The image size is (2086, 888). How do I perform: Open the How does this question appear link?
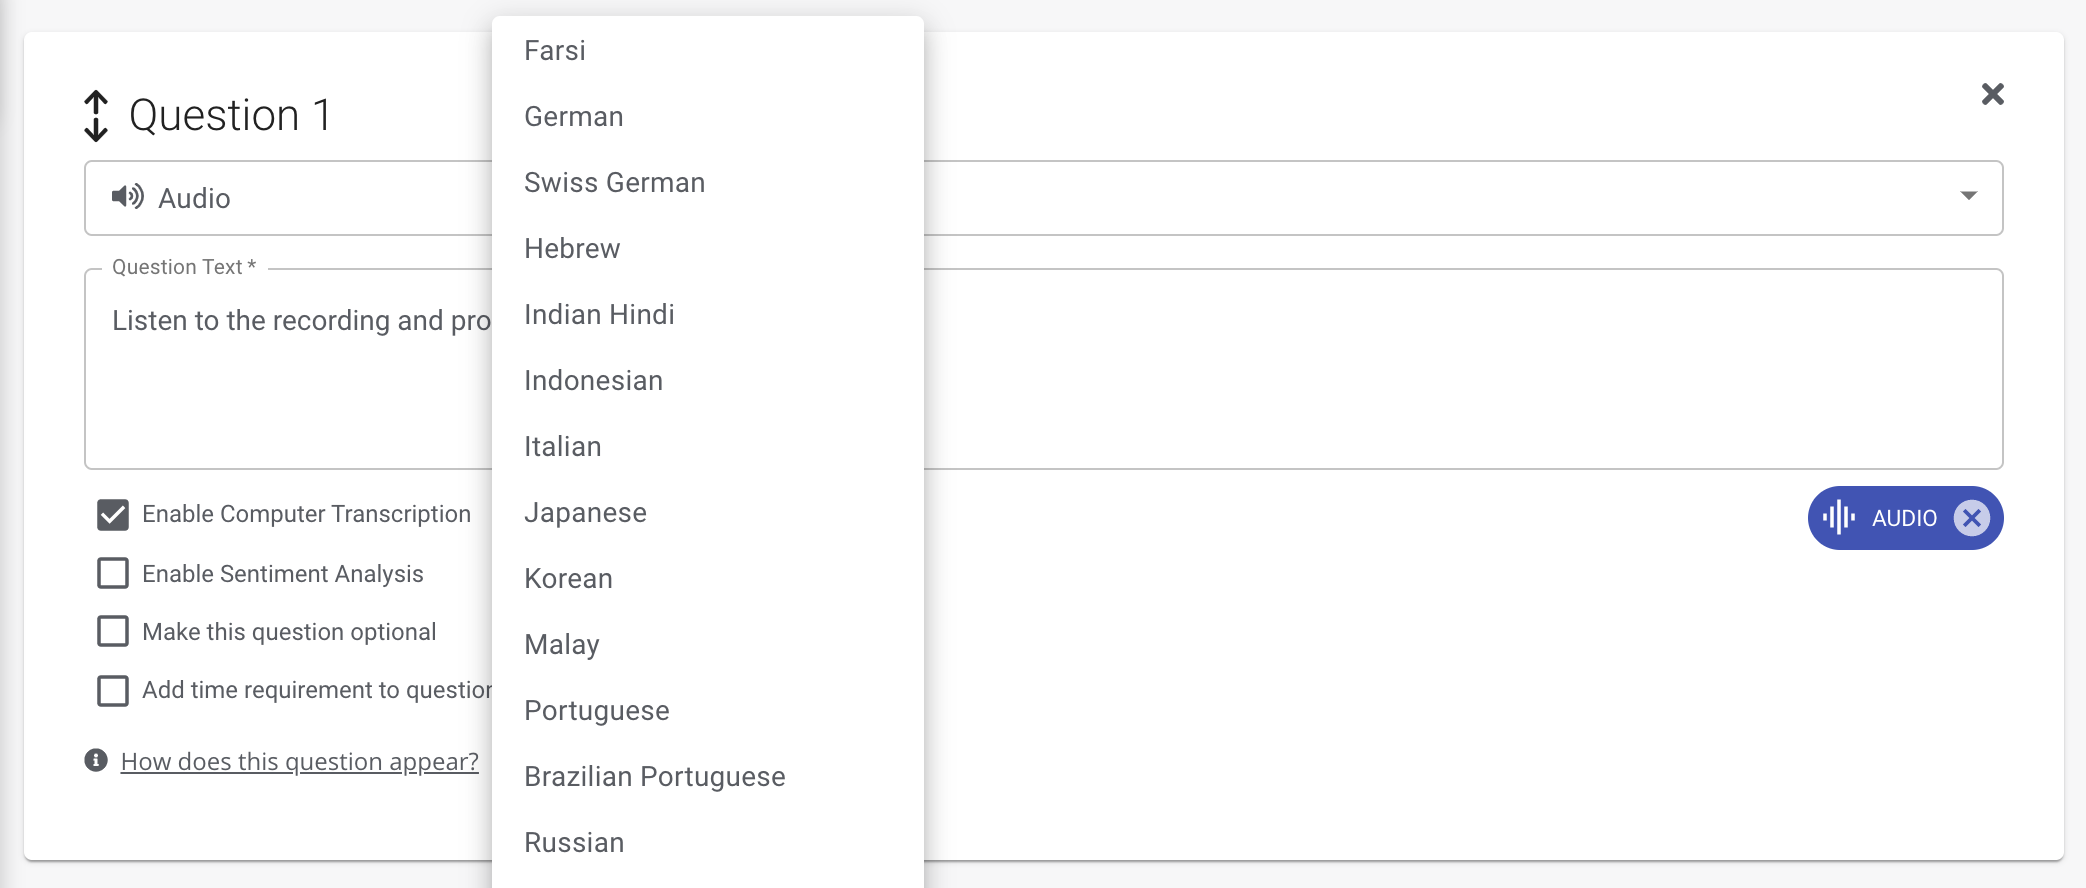click(299, 762)
